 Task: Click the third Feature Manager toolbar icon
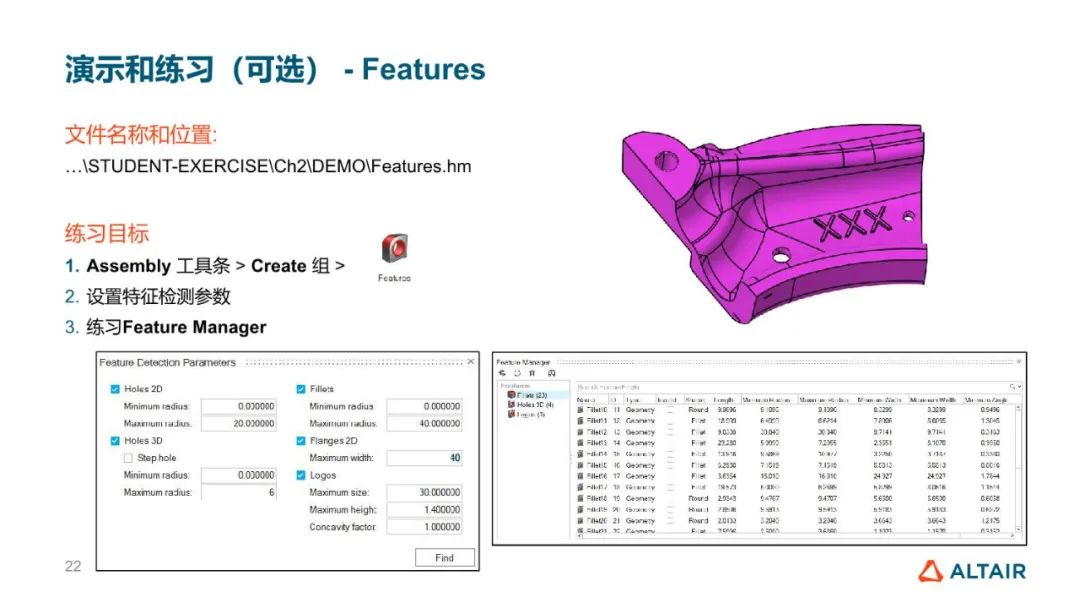[532, 373]
